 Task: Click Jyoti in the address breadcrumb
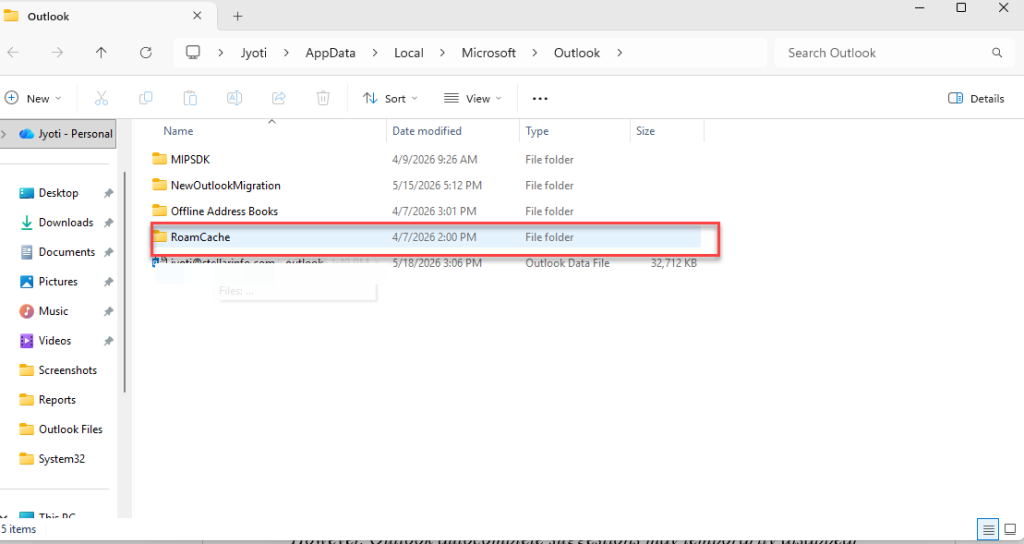254,53
